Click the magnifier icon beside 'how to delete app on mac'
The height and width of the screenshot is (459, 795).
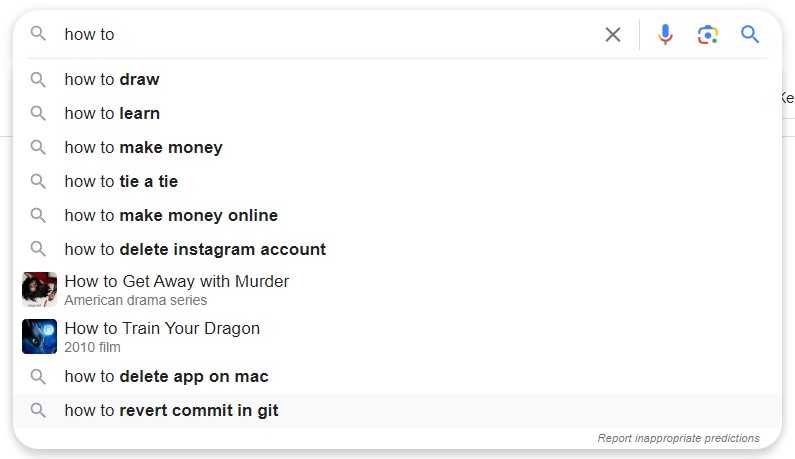[38, 377]
